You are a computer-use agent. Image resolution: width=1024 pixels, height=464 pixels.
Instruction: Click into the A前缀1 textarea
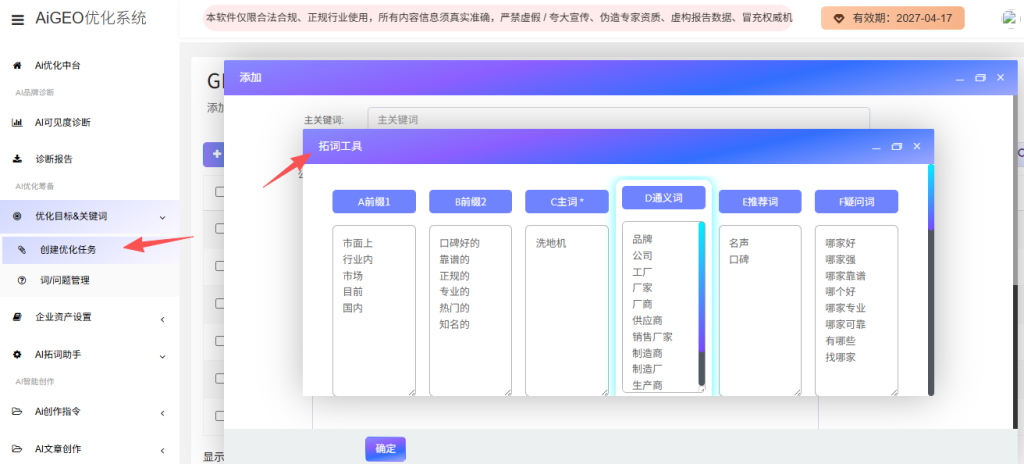coord(374,310)
